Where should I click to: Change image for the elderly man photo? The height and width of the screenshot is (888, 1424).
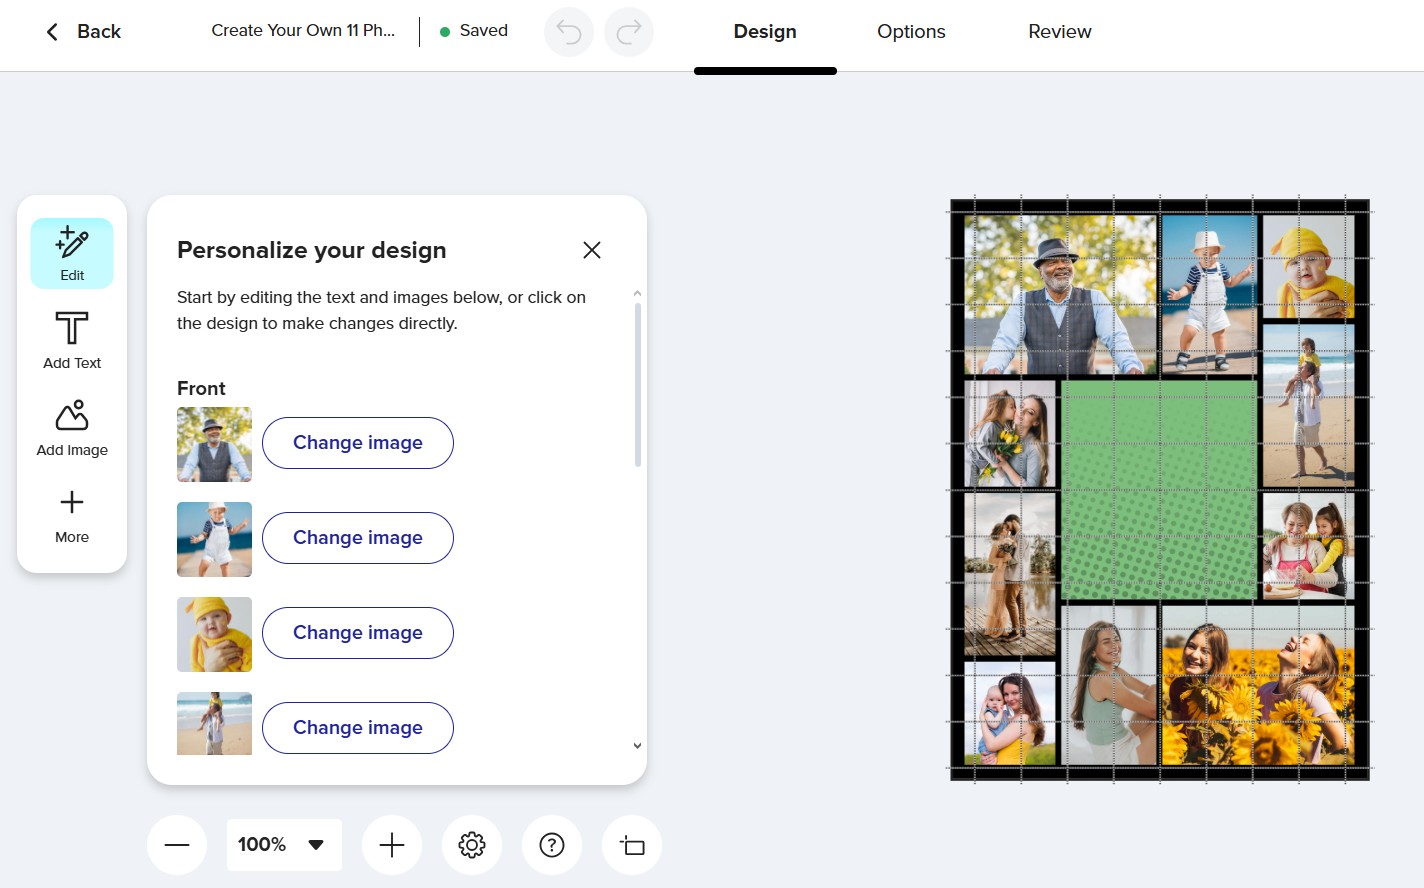358,443
